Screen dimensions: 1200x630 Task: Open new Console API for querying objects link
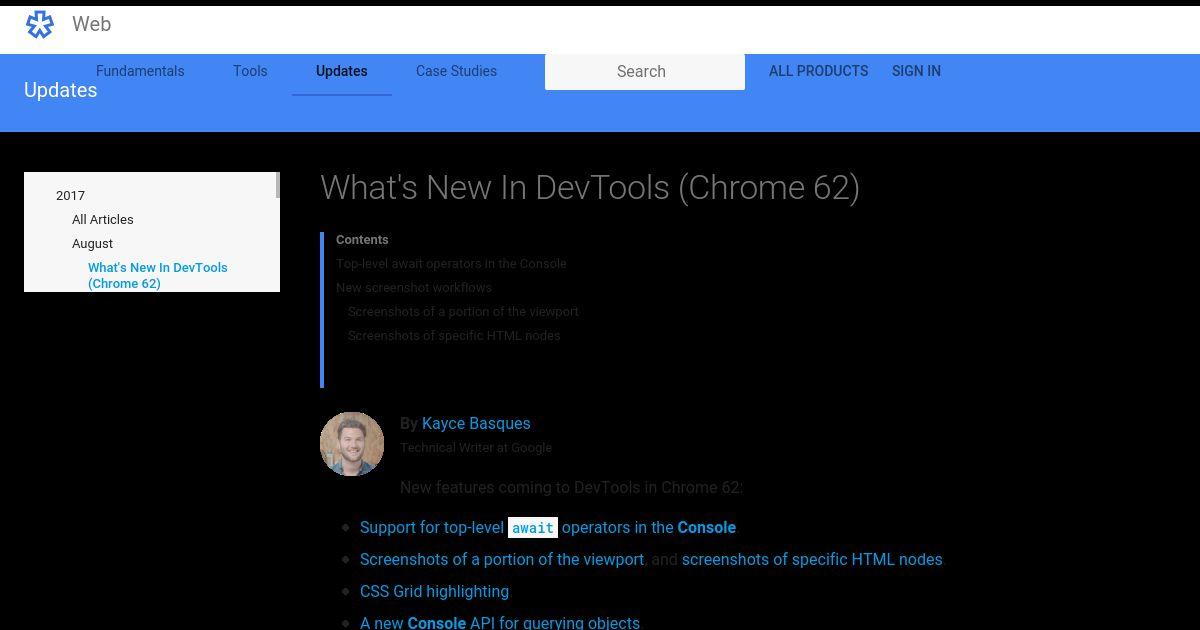point(500,622)
